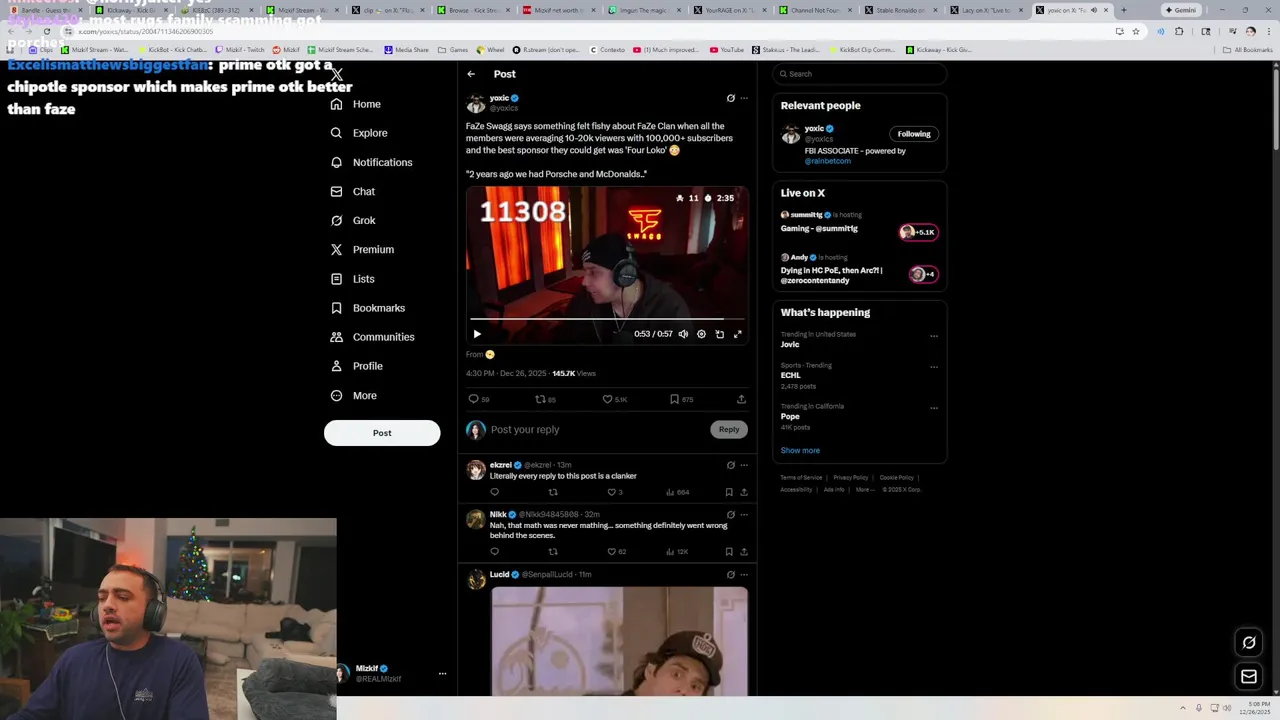Repost the main post with 85 reposts
1280x720 pixels.
(545, 399)
